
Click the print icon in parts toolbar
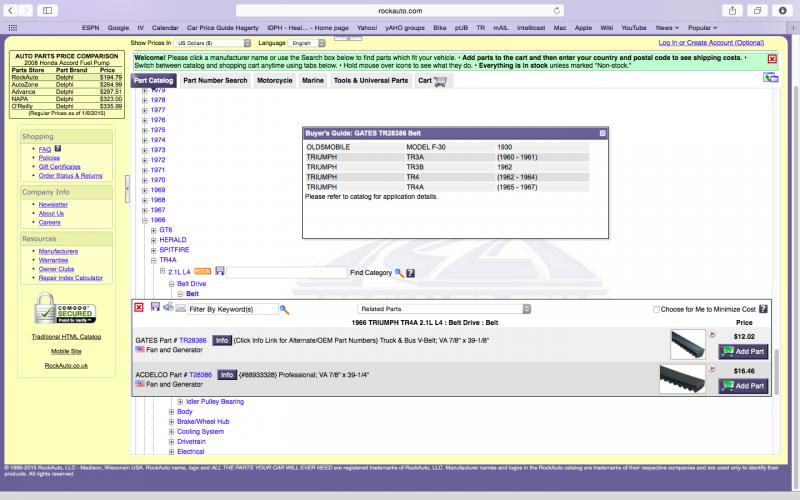[x=167, y=309]
